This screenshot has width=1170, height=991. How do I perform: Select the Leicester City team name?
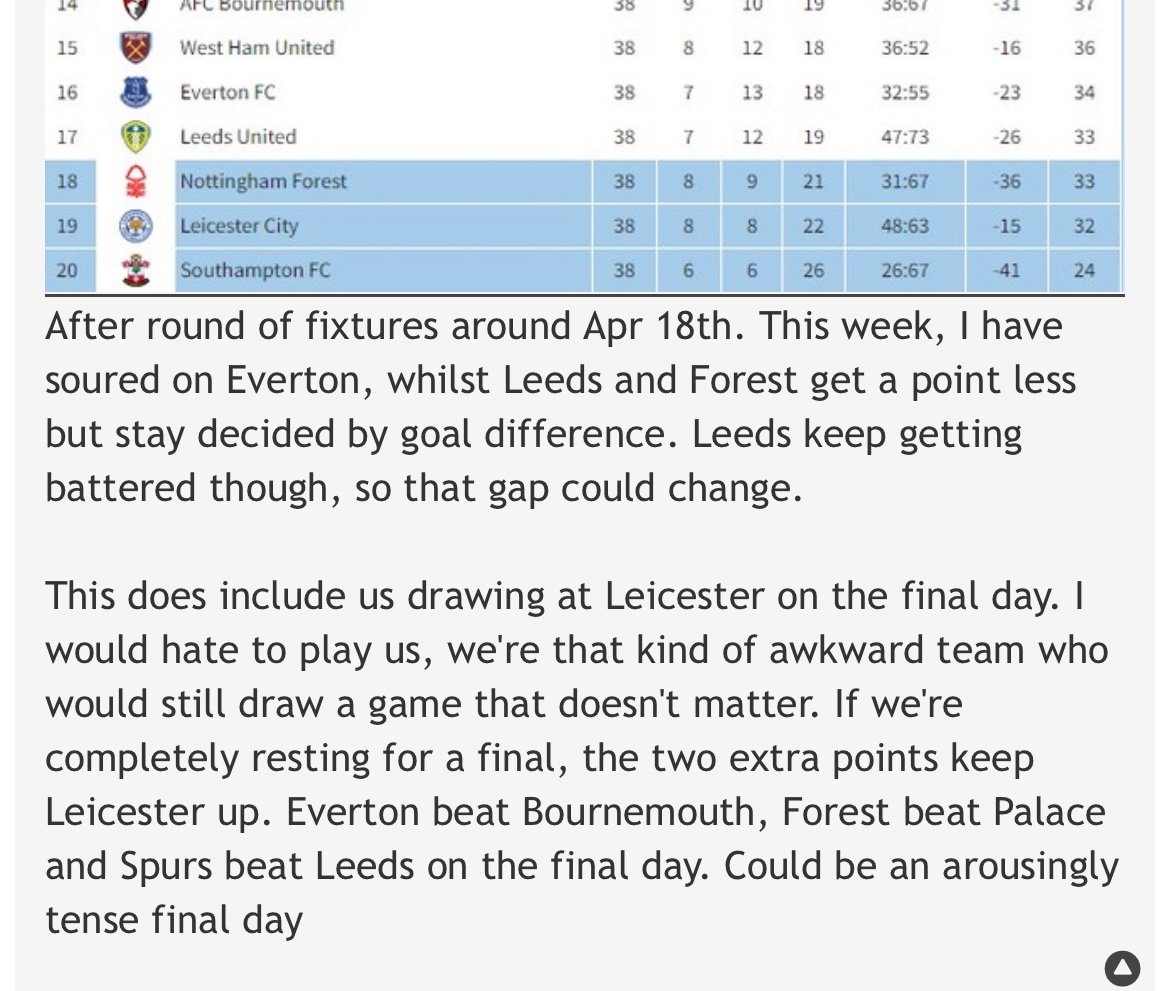click(239, 225)
